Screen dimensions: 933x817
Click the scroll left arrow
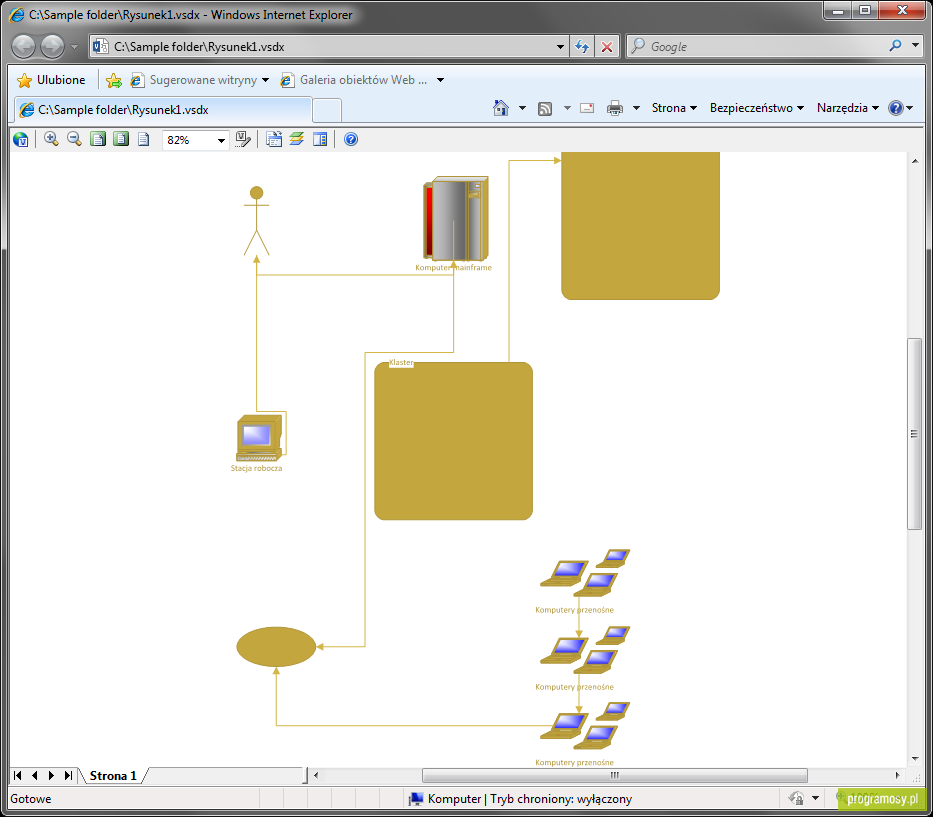316,775
